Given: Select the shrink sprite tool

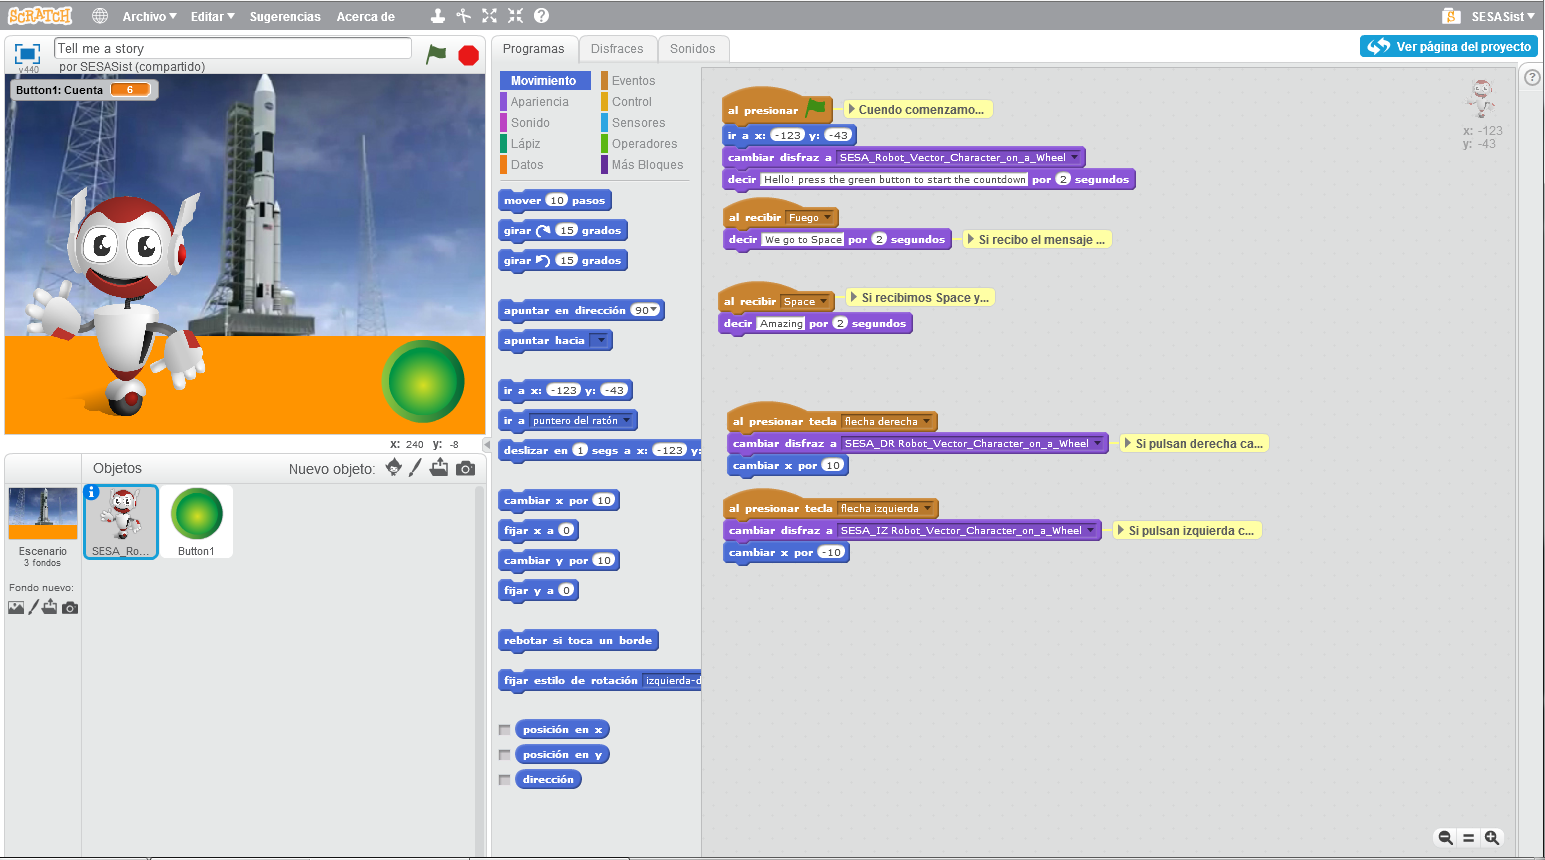Looking at the screenshot, I should pyautogui.click(x=516, y=15).
